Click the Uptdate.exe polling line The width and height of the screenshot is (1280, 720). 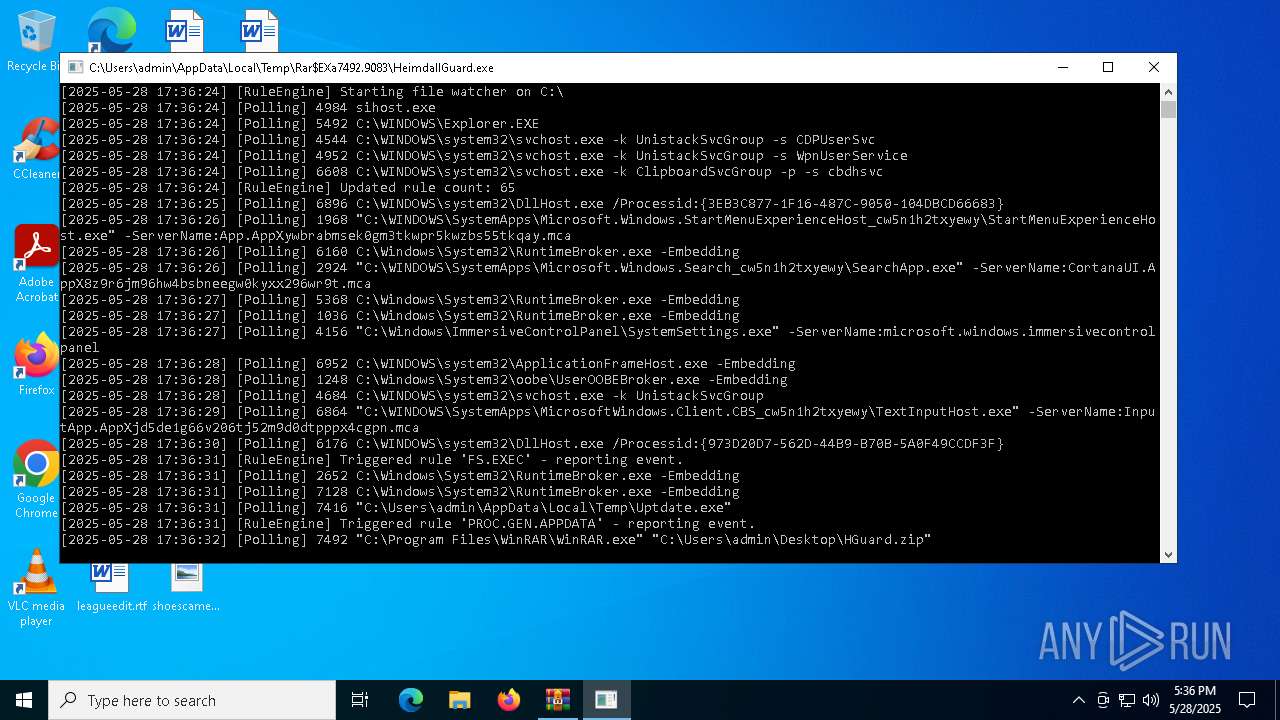click(396, 508)
